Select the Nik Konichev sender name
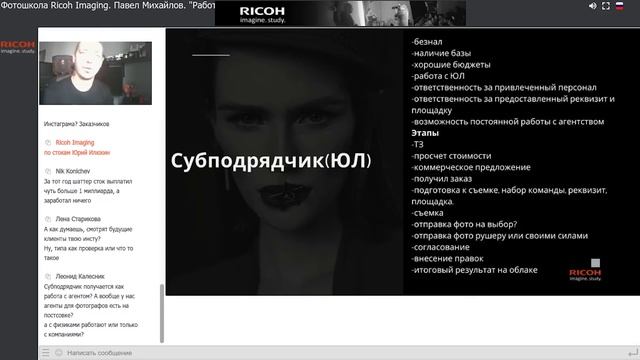 click(x=73, y=171)
